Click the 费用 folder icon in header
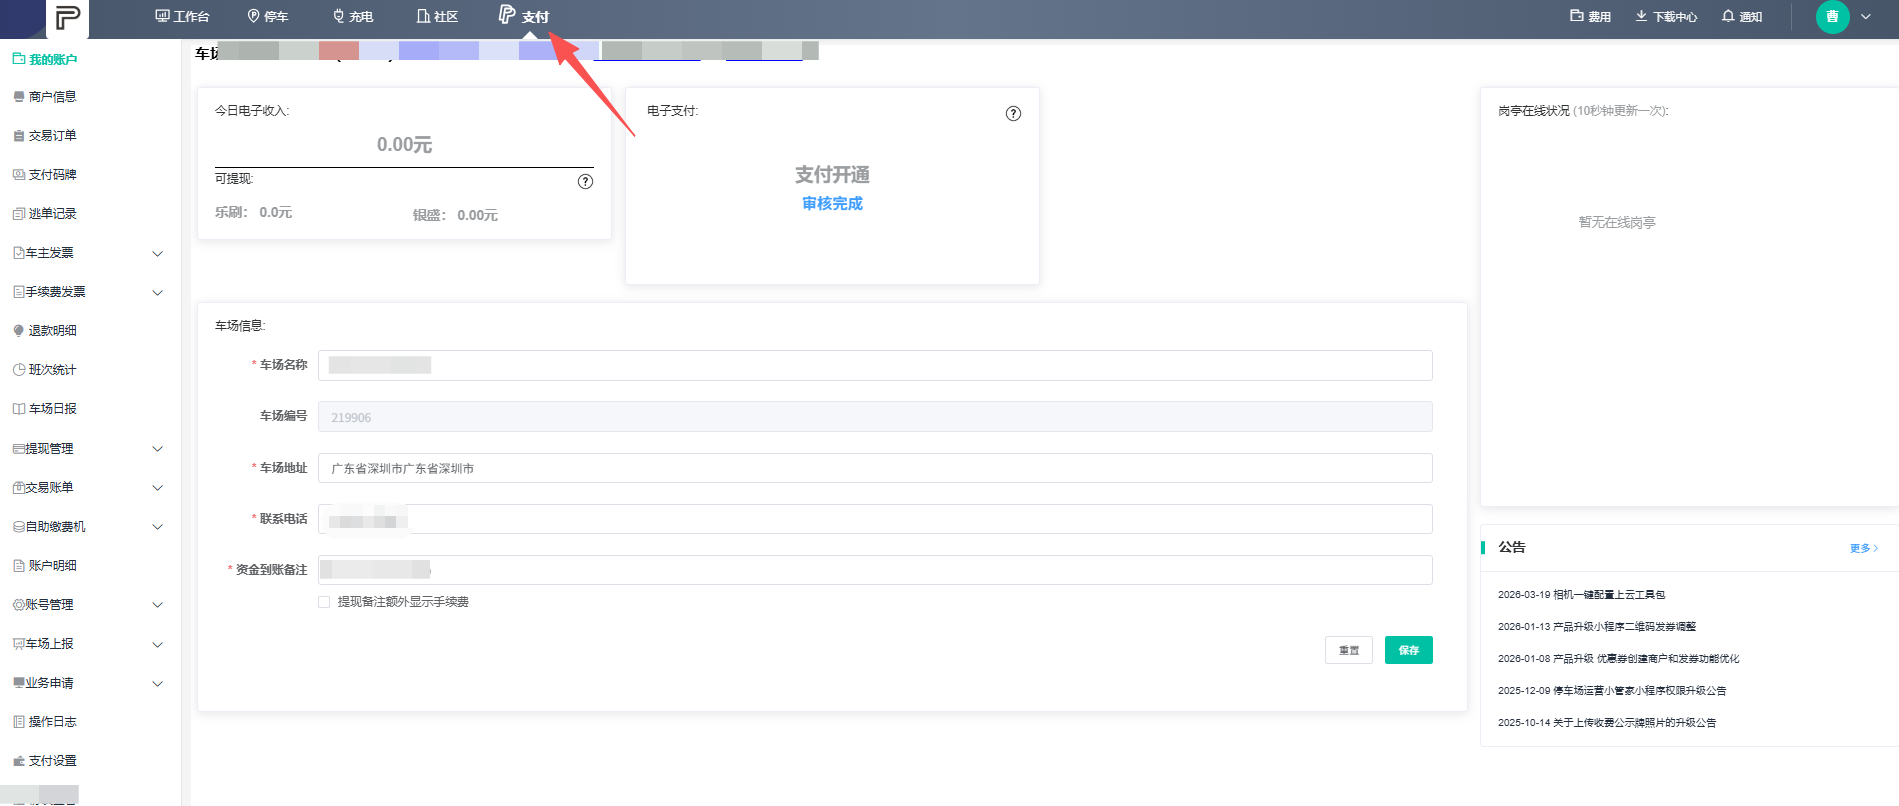The width and height of the screenshot is (1899, 806). point(1577,16)
